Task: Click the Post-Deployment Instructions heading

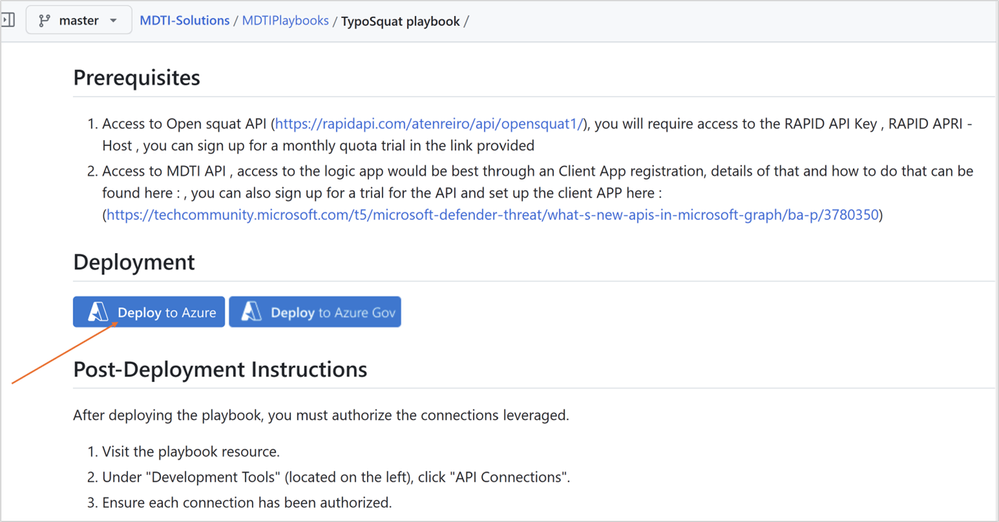Action: pos(220,370)
